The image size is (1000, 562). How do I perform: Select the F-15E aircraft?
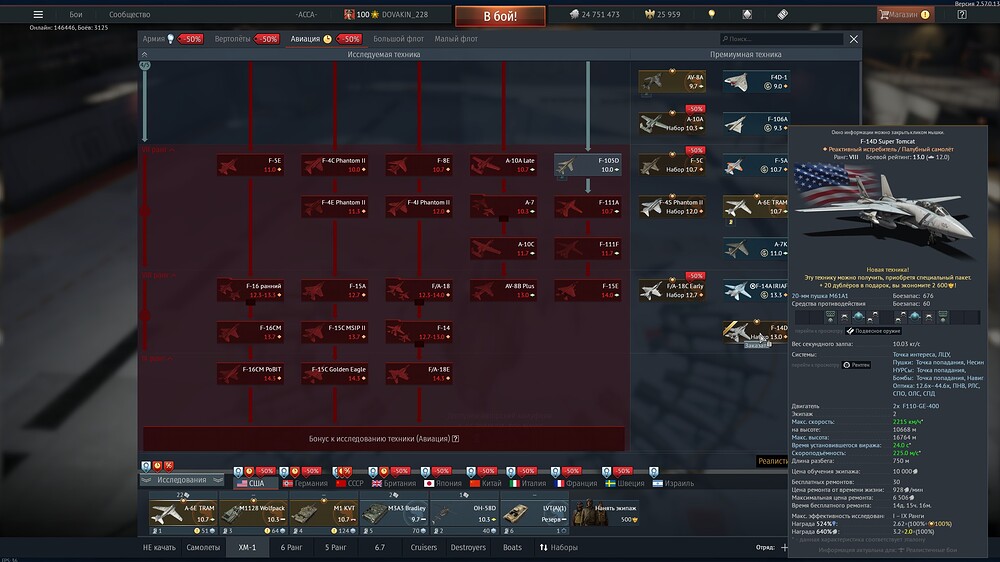click(587, 290)
